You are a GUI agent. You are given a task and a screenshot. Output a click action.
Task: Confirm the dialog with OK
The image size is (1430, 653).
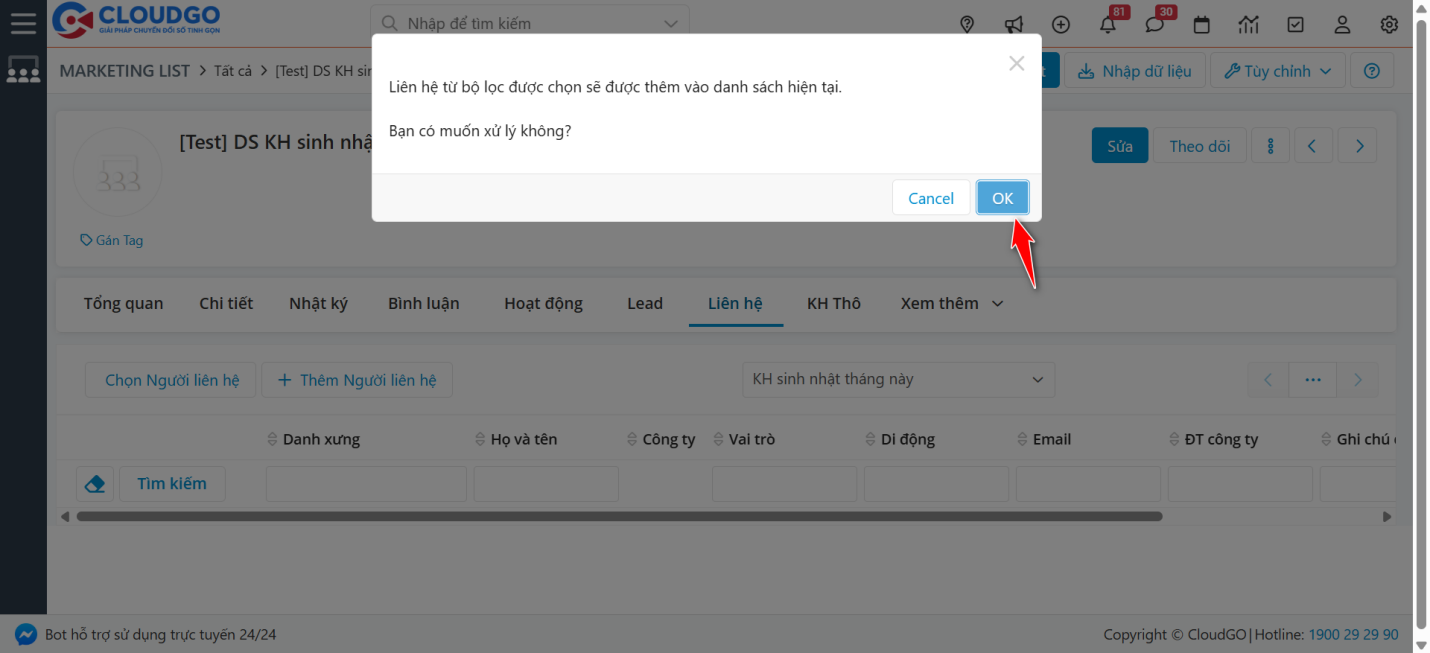pos(1003,197)
